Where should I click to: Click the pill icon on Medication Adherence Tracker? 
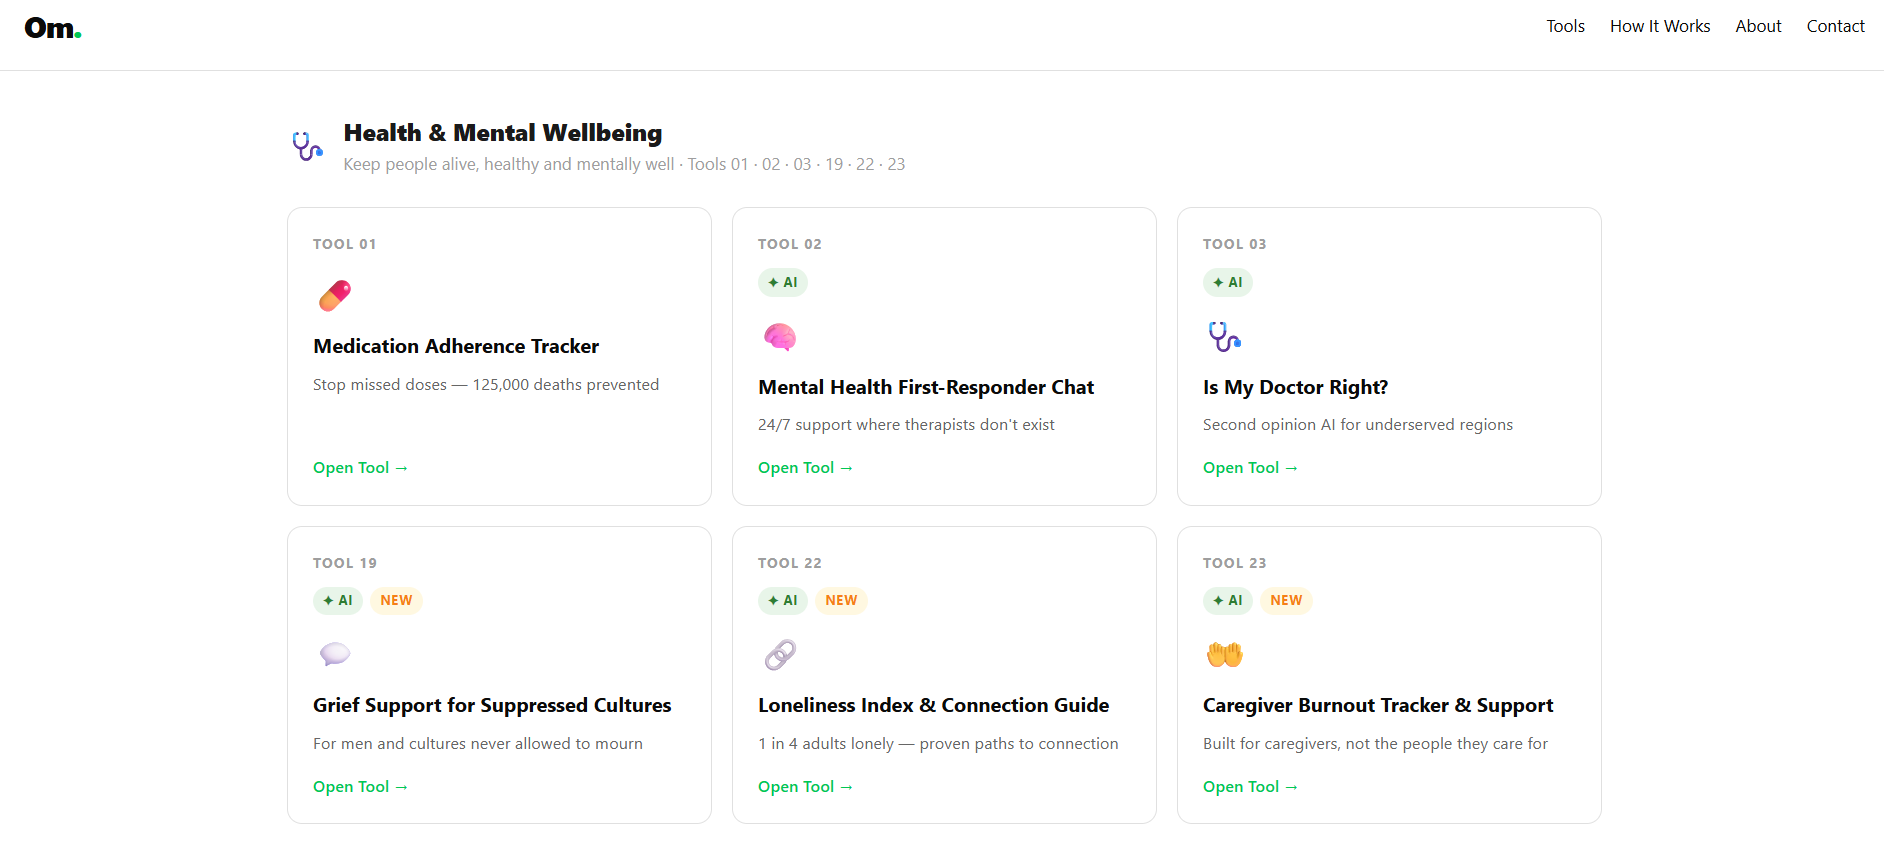pos(334,295)
